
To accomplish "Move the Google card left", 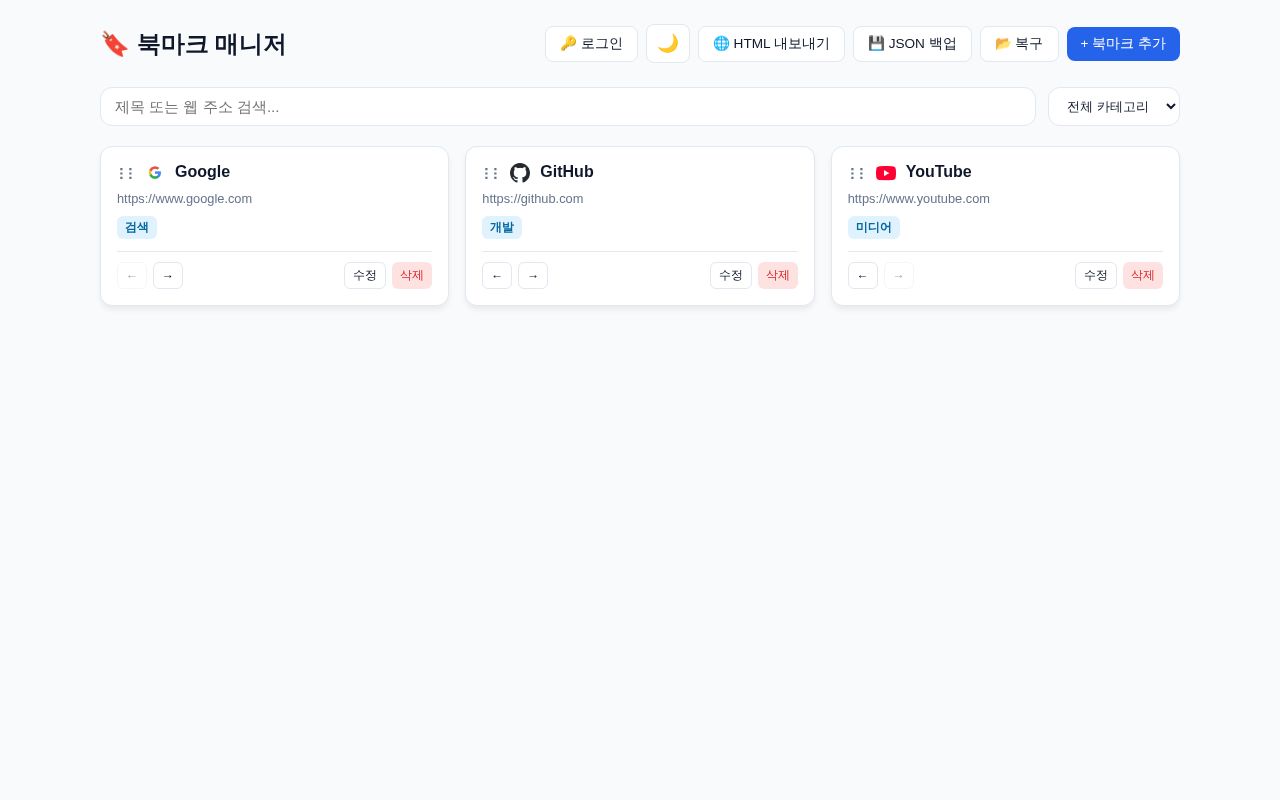I will pyautogui.click(x=132, y=276).
